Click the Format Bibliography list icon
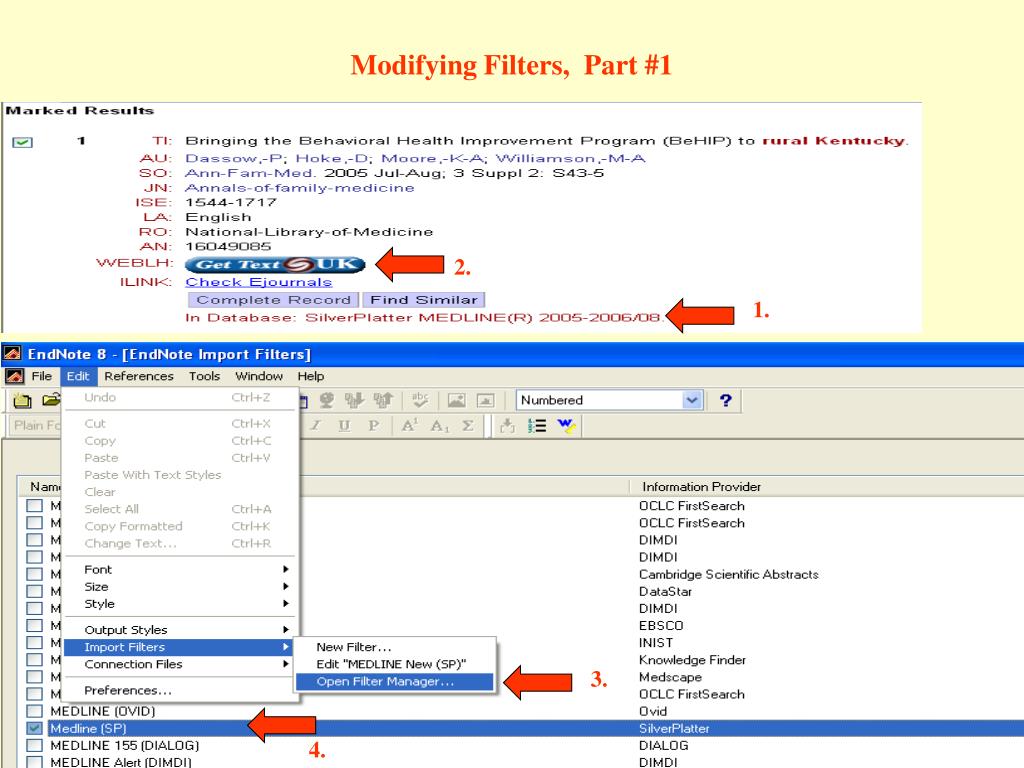 537,426
